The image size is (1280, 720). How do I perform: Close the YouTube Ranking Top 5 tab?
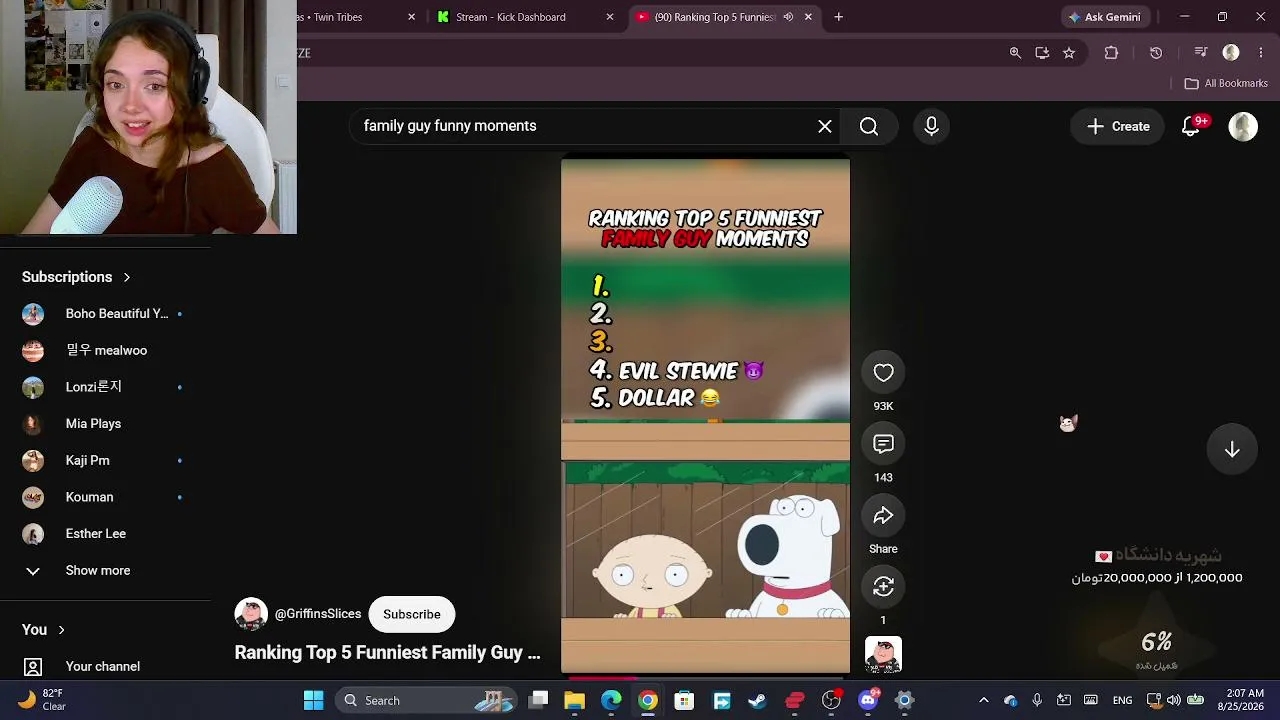808,17
